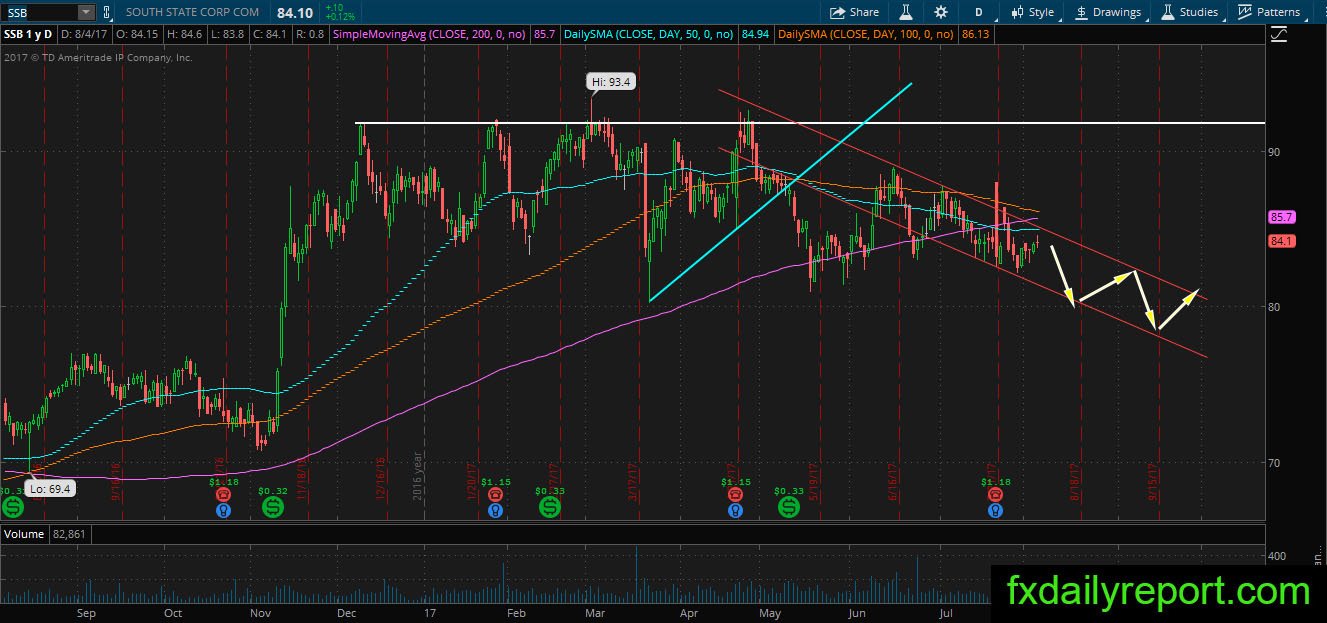Screen dimensions: 1327x623
Task: Click the 84.10 last price quote
Action: (x=297, y=12)
